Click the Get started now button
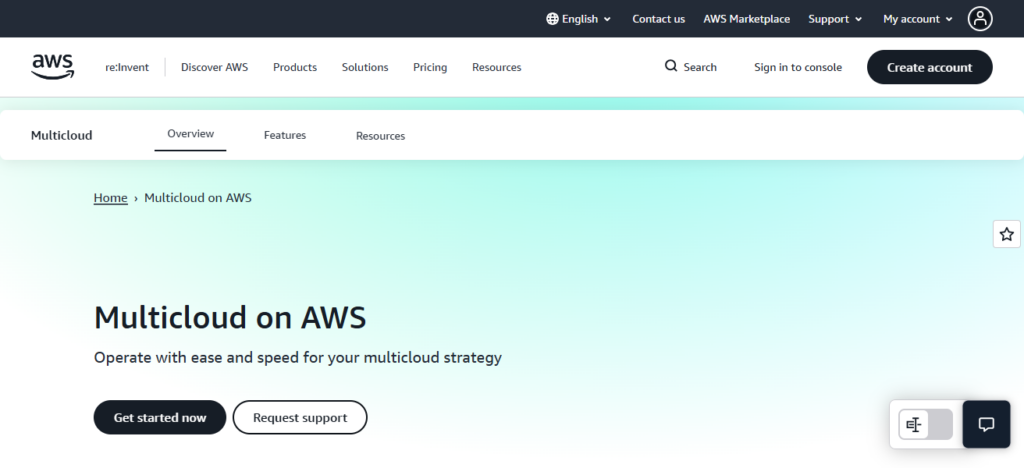Image resolution: width=1024 pixels, height=468 pixels. click(160, 417)
